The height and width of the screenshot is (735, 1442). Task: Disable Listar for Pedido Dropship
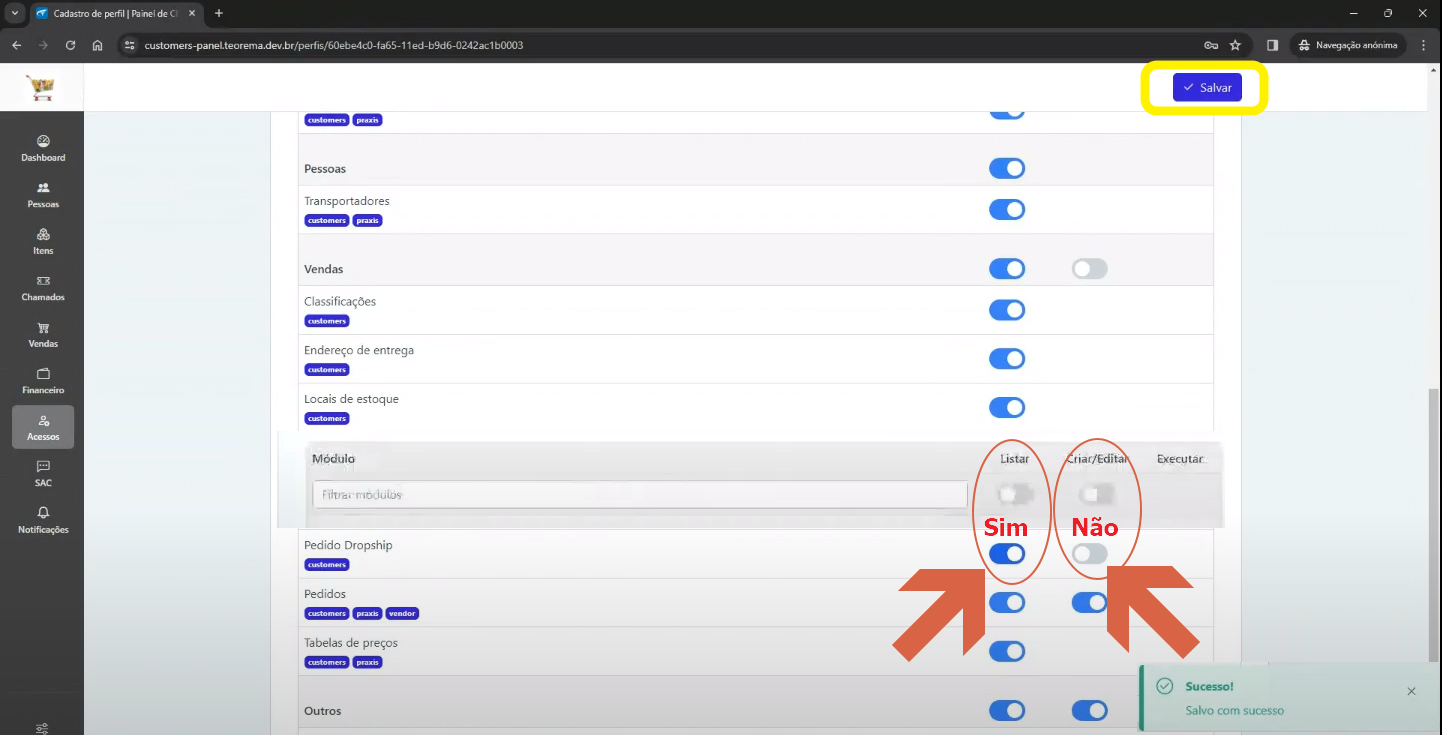[1007, 553]
